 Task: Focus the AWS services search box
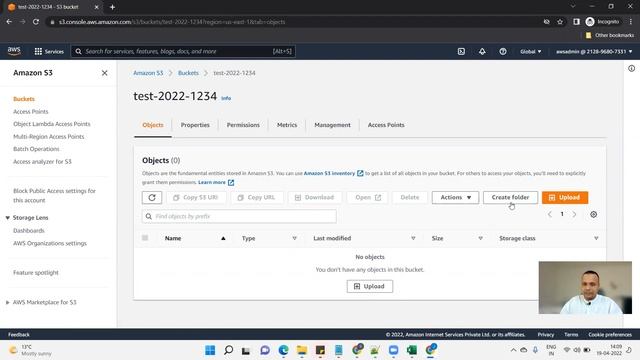(183, 51)
